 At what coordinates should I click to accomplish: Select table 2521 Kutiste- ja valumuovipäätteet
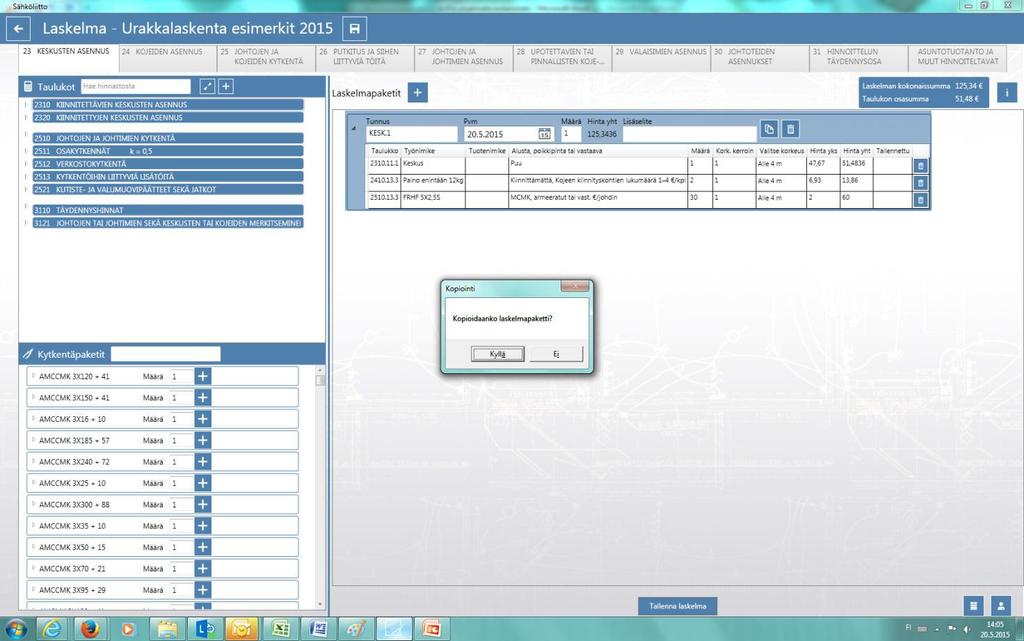point(168,189)
